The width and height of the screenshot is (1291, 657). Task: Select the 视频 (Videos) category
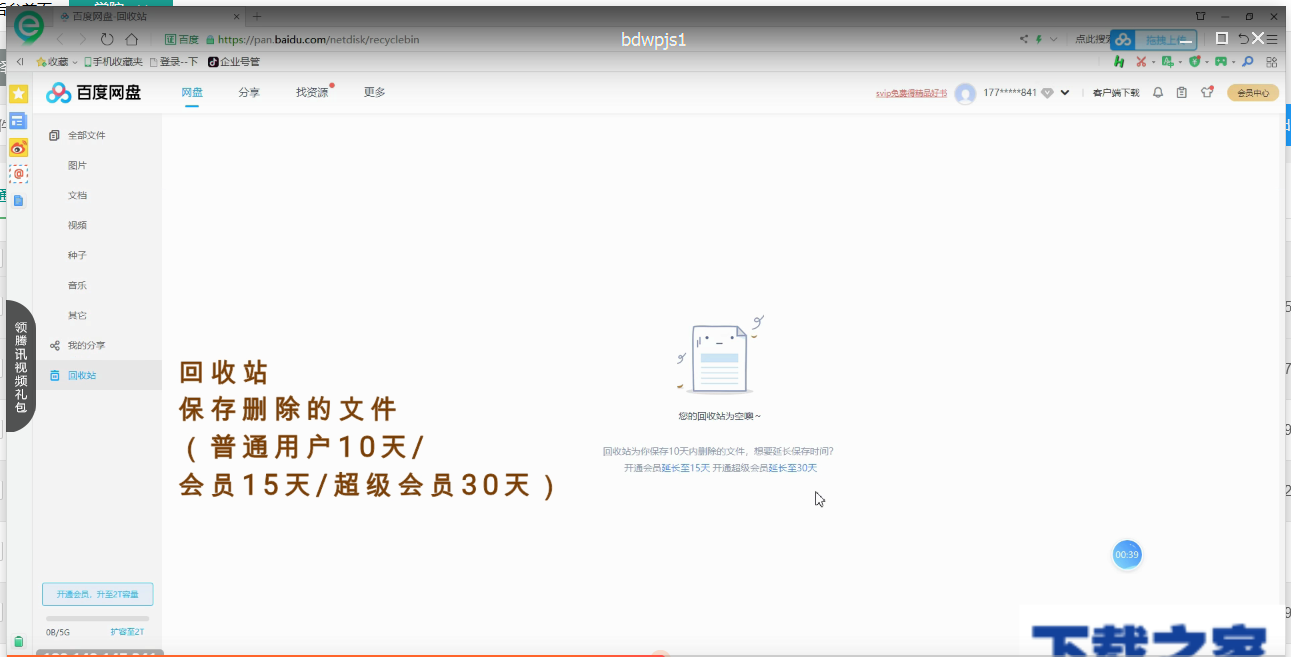pos(77,224)
